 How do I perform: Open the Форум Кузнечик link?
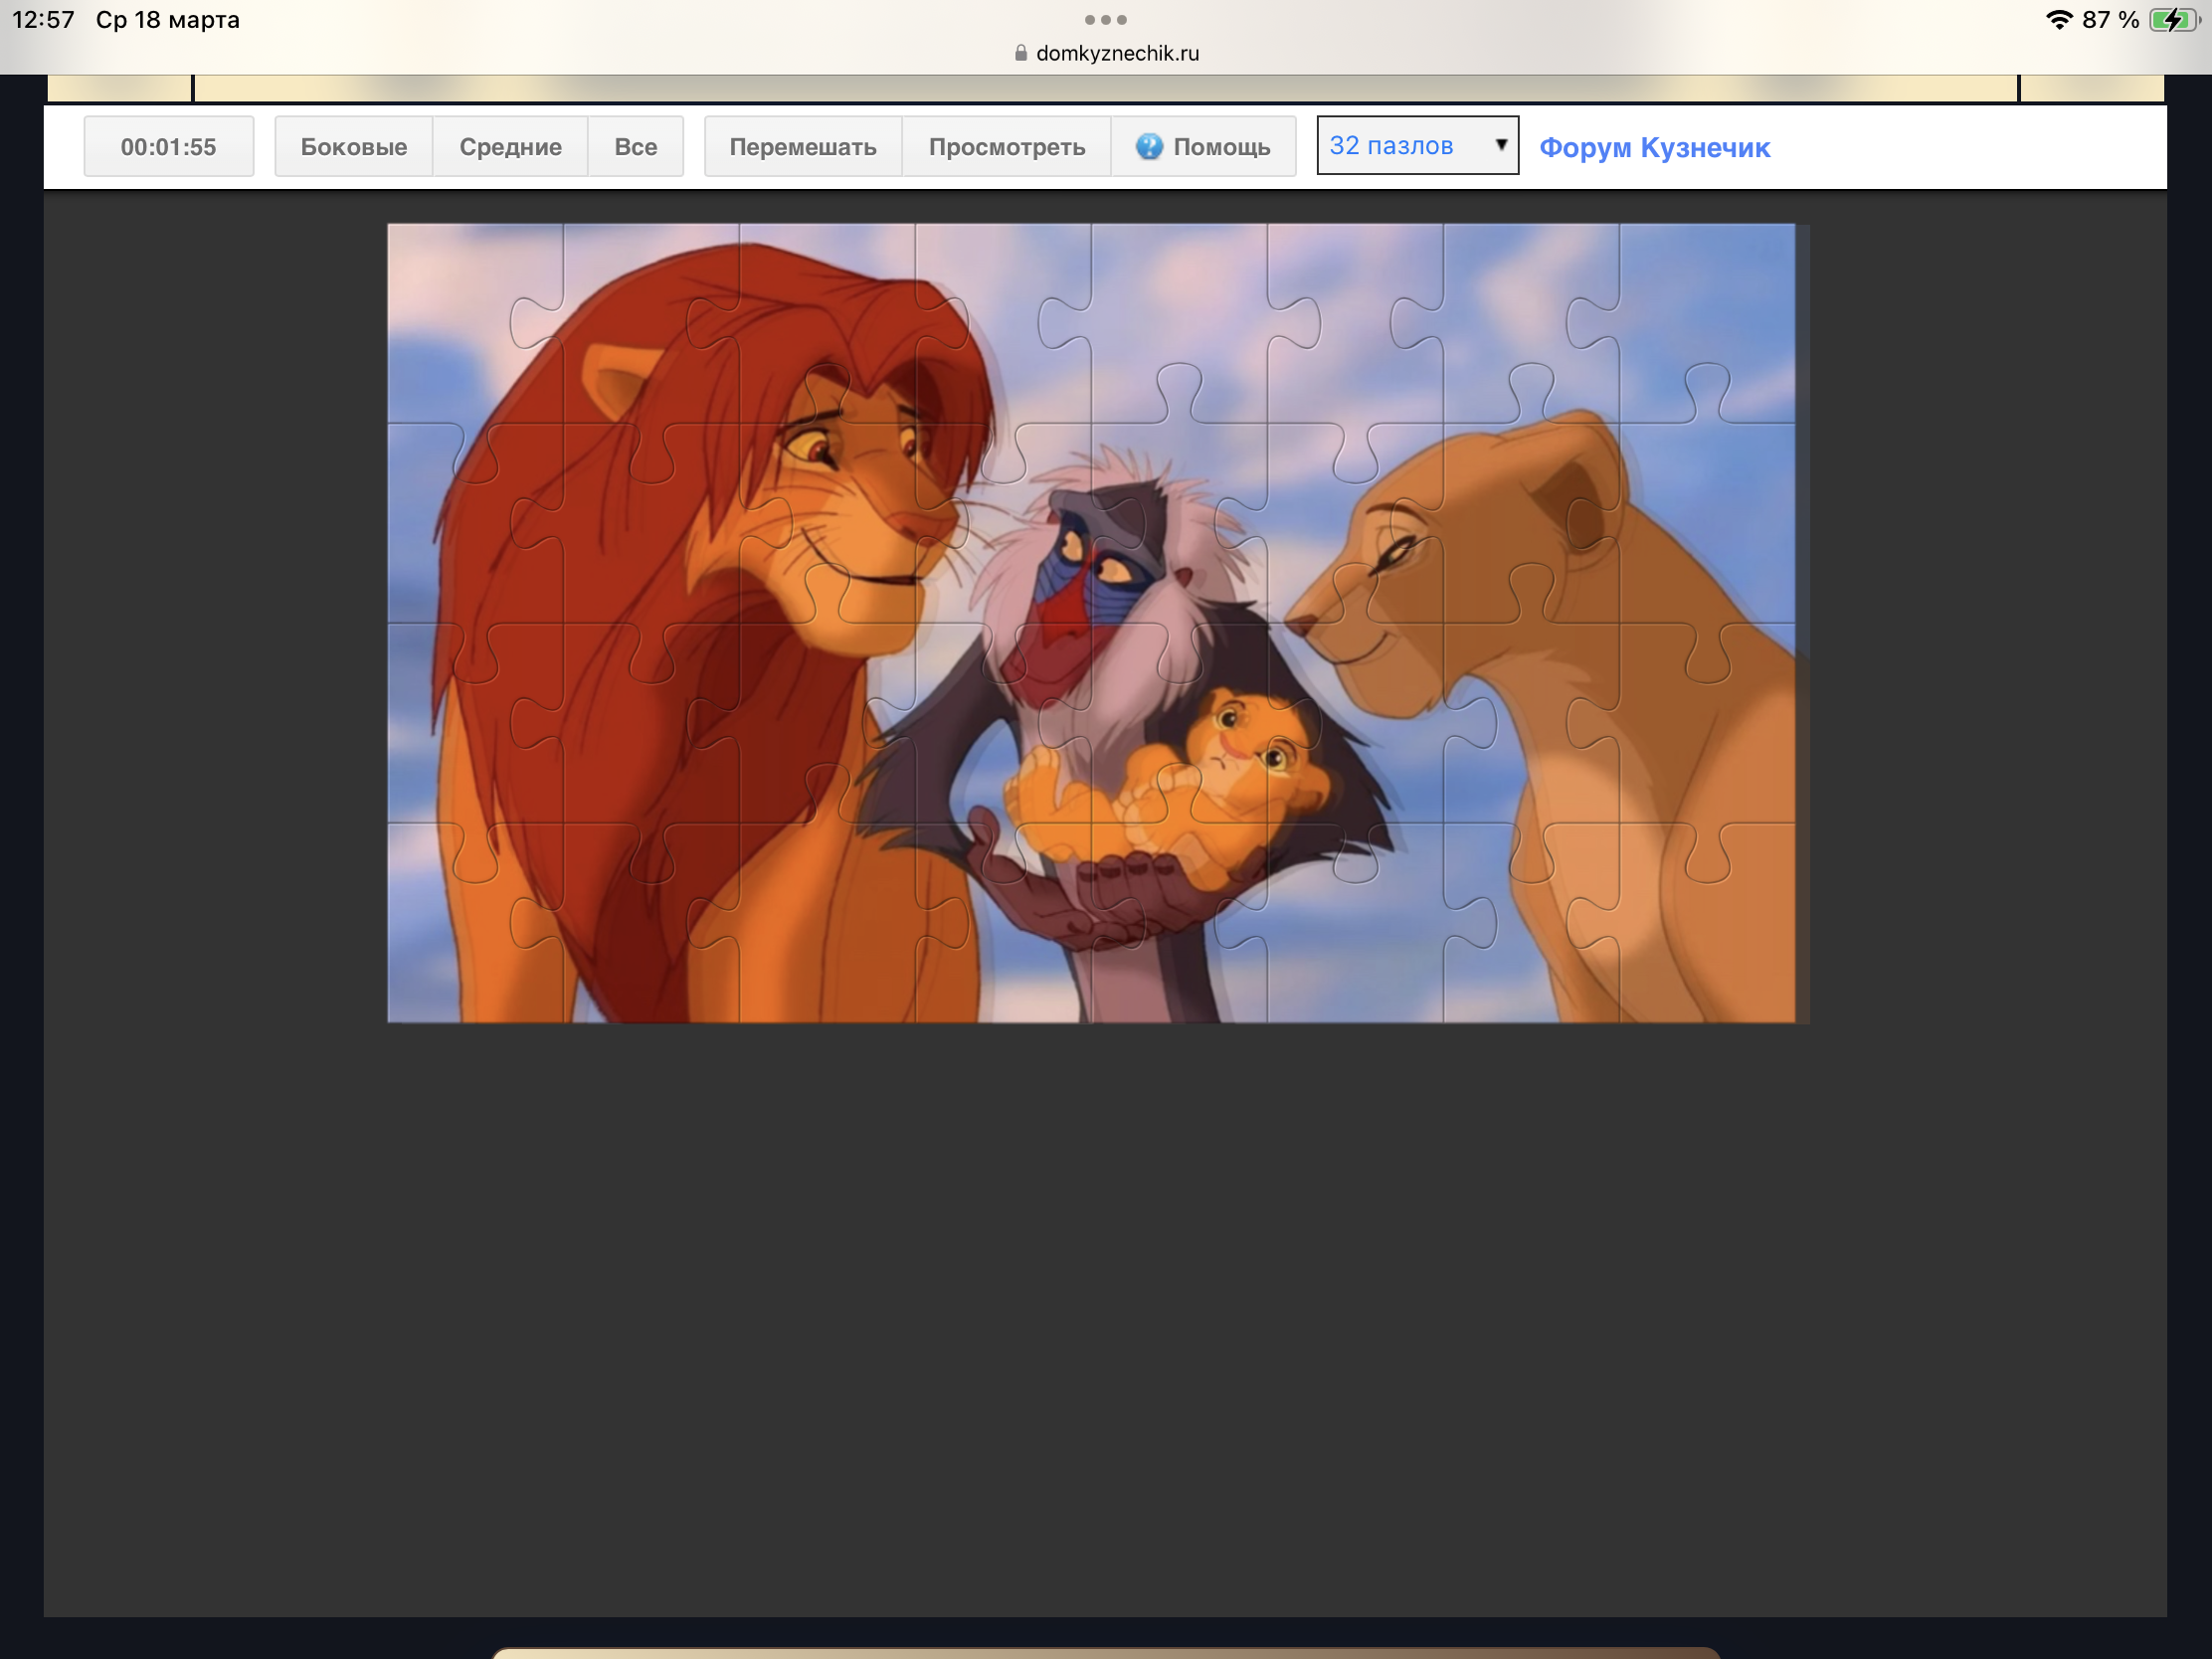pyautogui.click(x=1653, y=148)
